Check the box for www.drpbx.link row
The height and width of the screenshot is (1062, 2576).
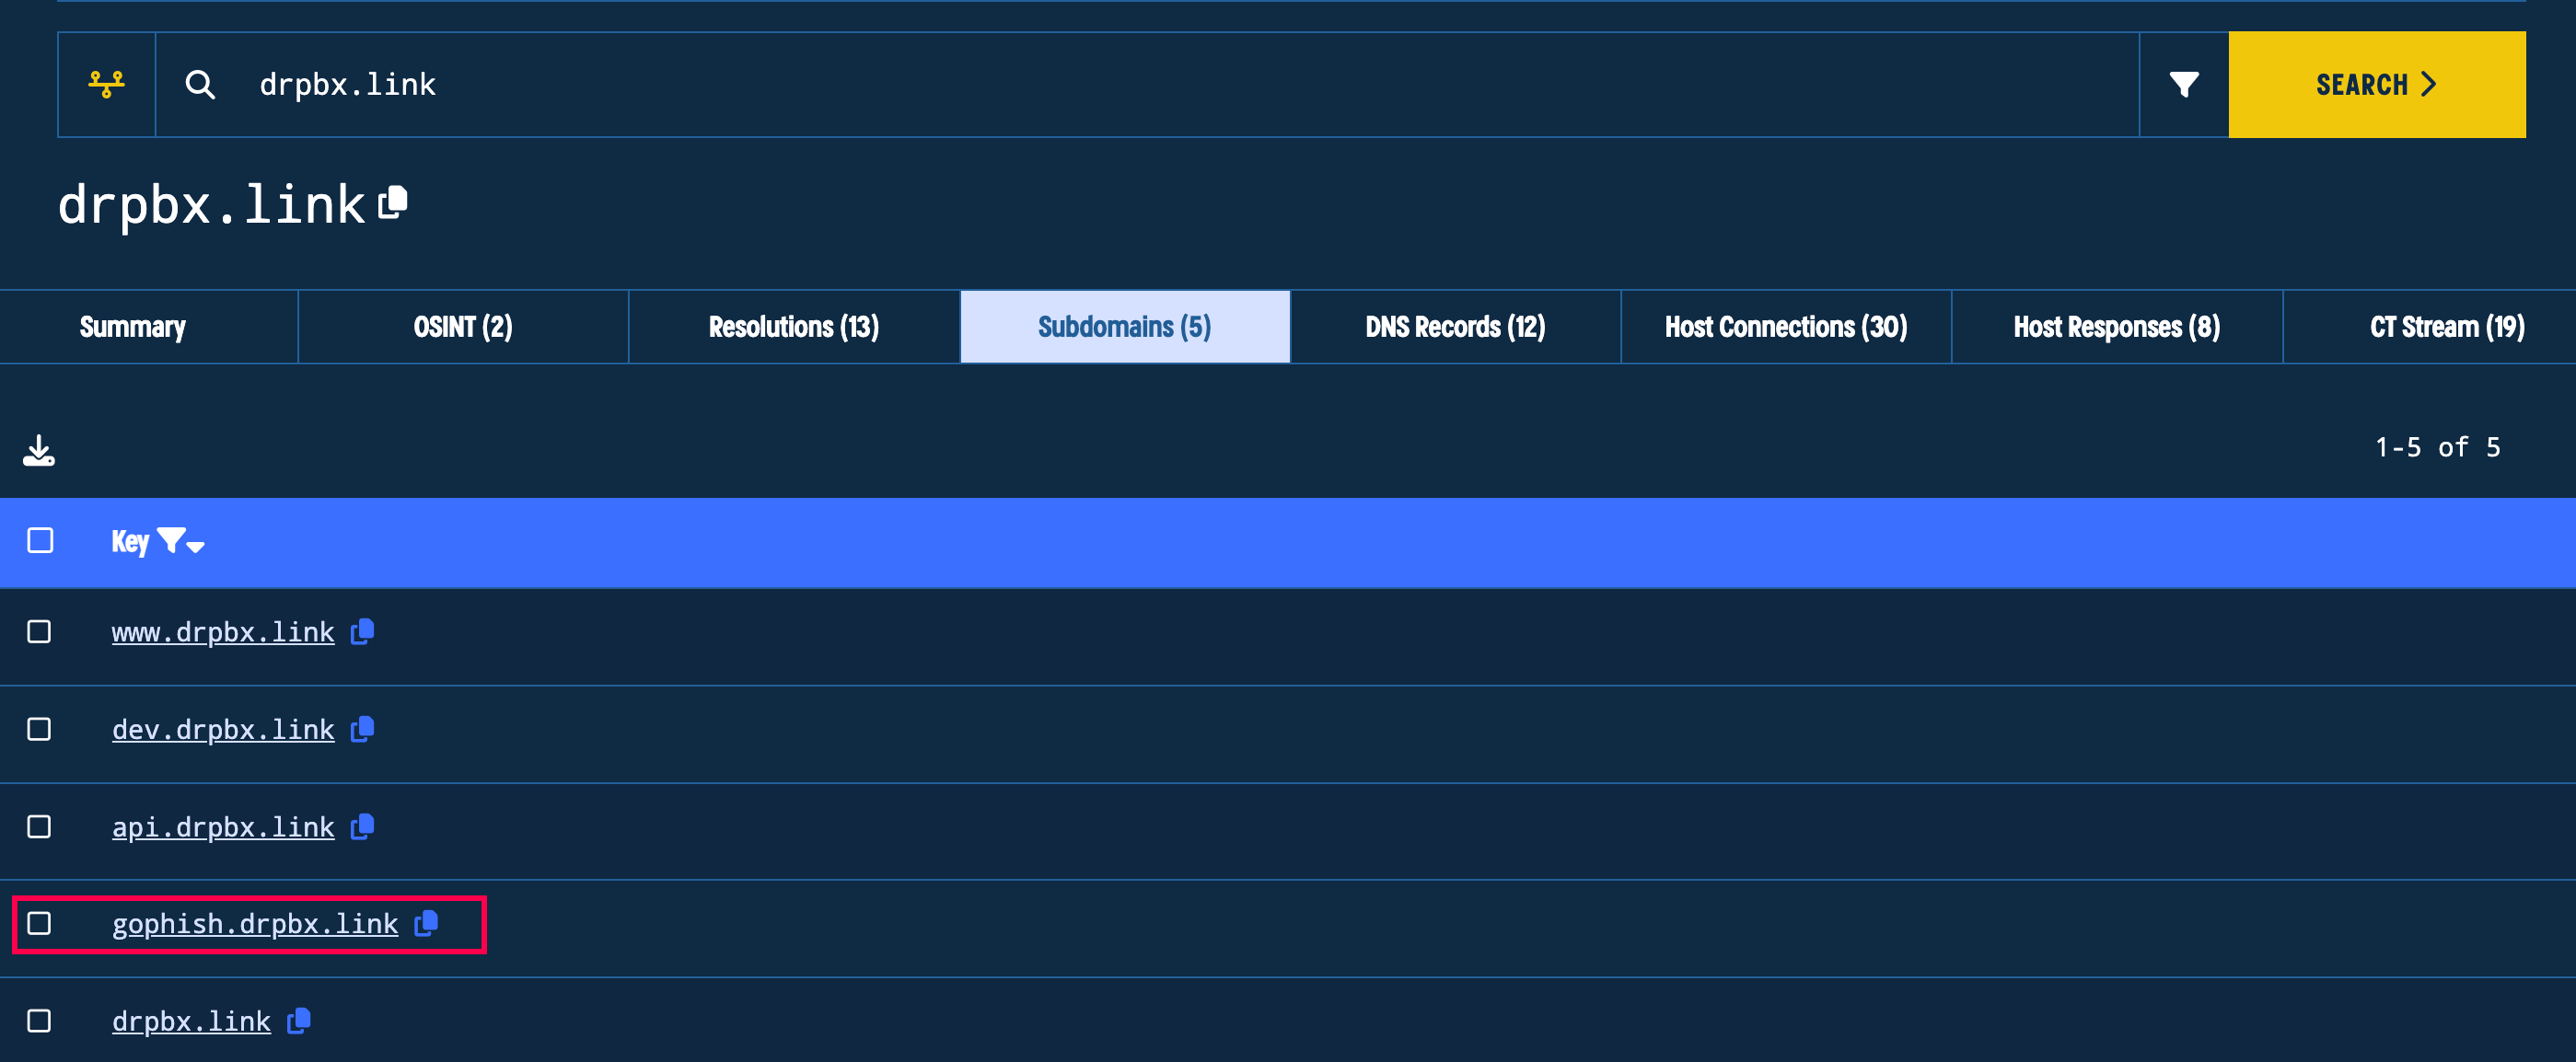click(39, 632)
